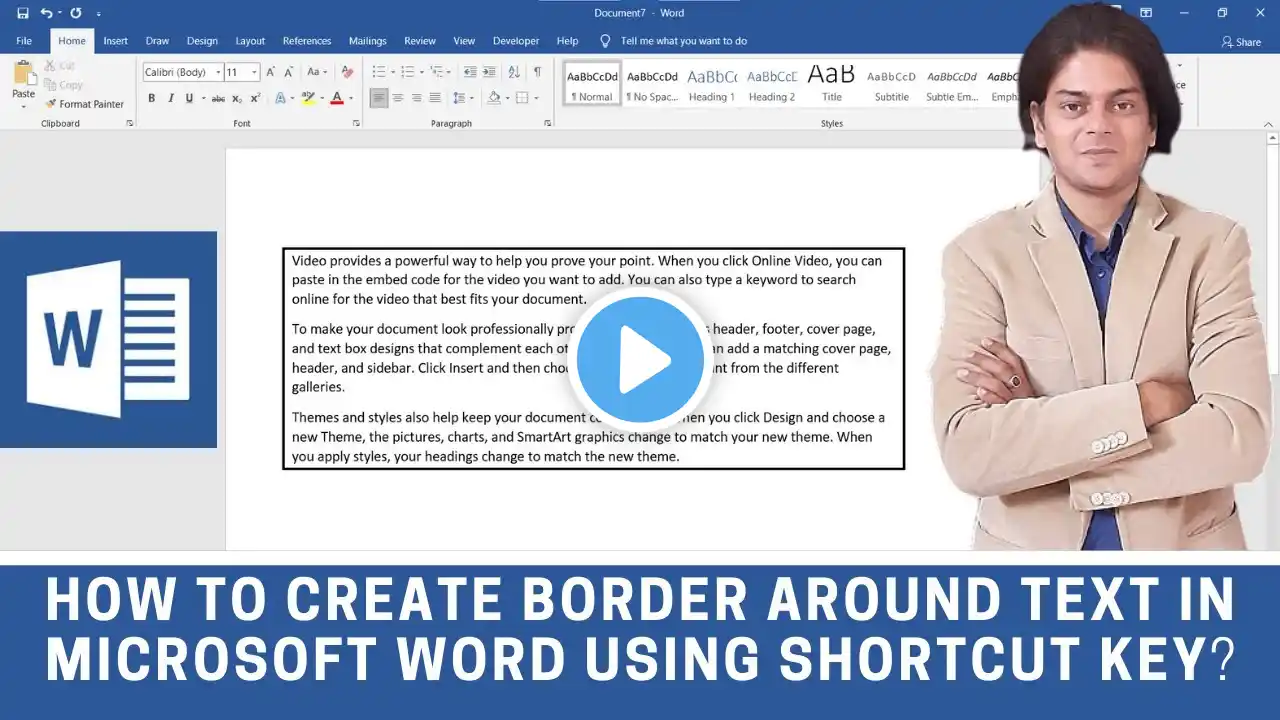Screen dimensions: 1280x720
Task: Increase font size with Grow Font
Action: (271, 72)
